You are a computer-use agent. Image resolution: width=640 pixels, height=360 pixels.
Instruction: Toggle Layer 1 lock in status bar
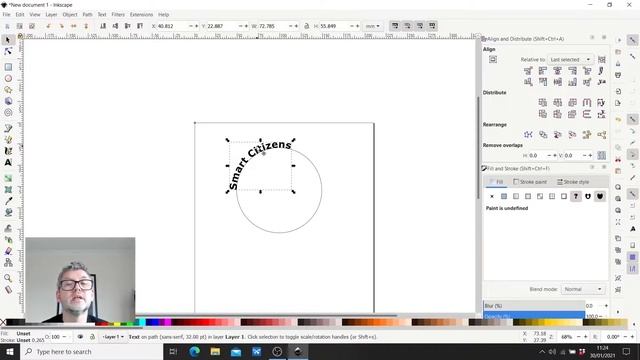click(x=92, y=337)
